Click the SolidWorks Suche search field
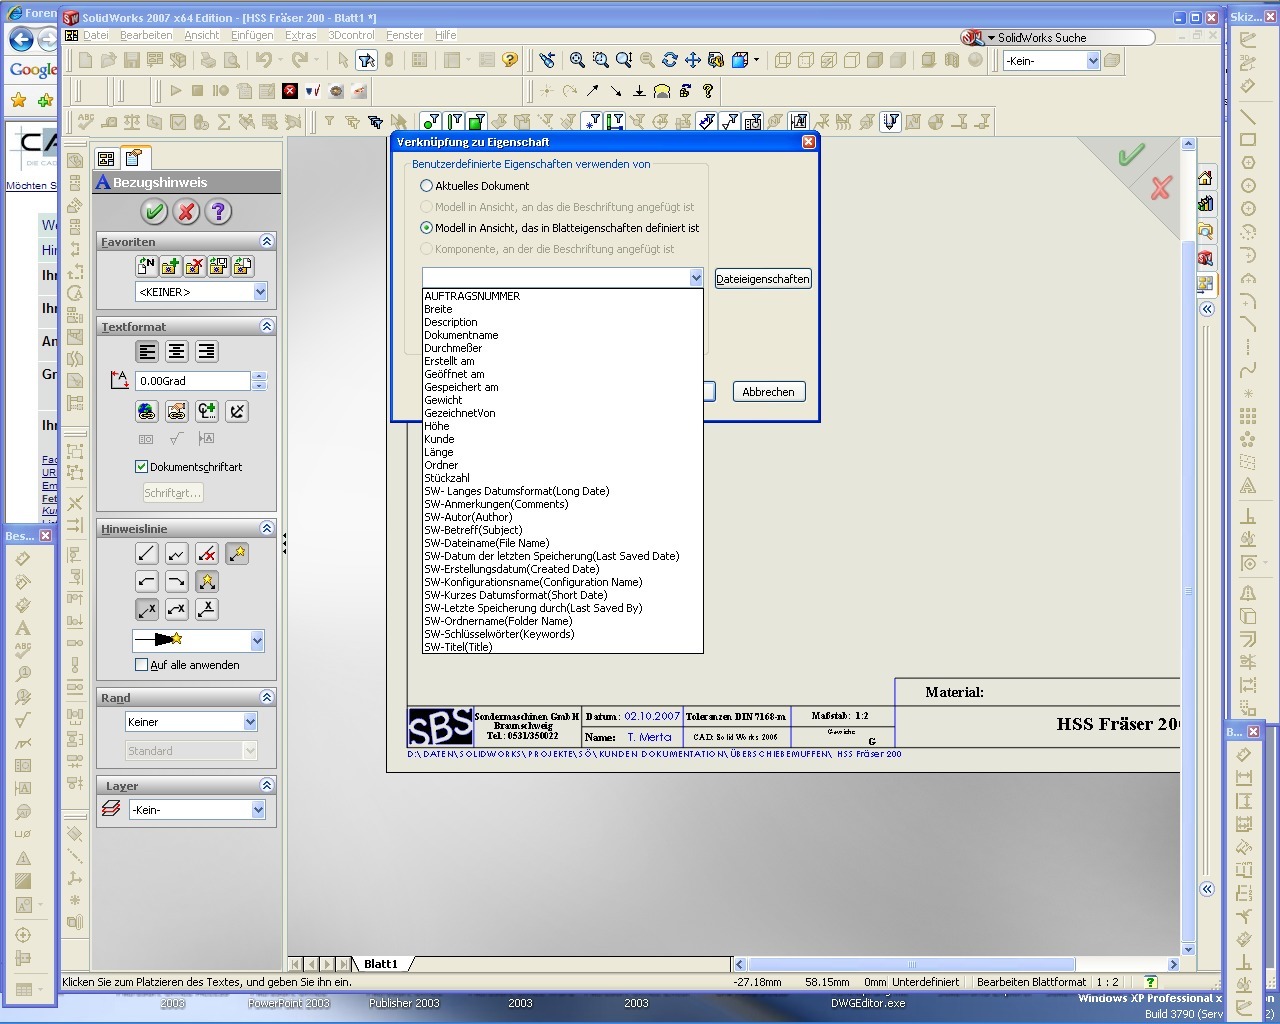 click(1065, 38)
